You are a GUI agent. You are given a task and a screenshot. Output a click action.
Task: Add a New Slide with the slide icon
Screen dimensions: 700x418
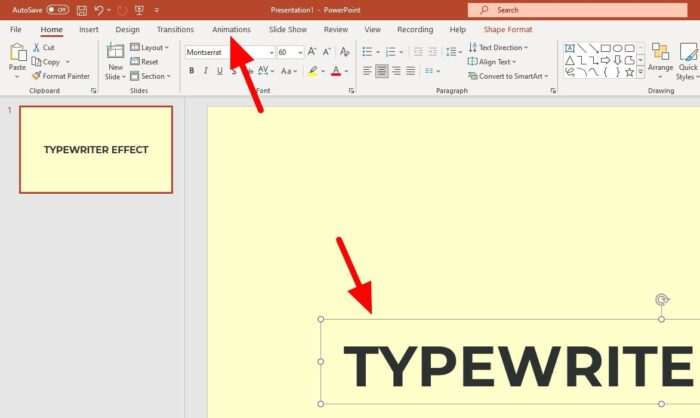coord(115,52)
